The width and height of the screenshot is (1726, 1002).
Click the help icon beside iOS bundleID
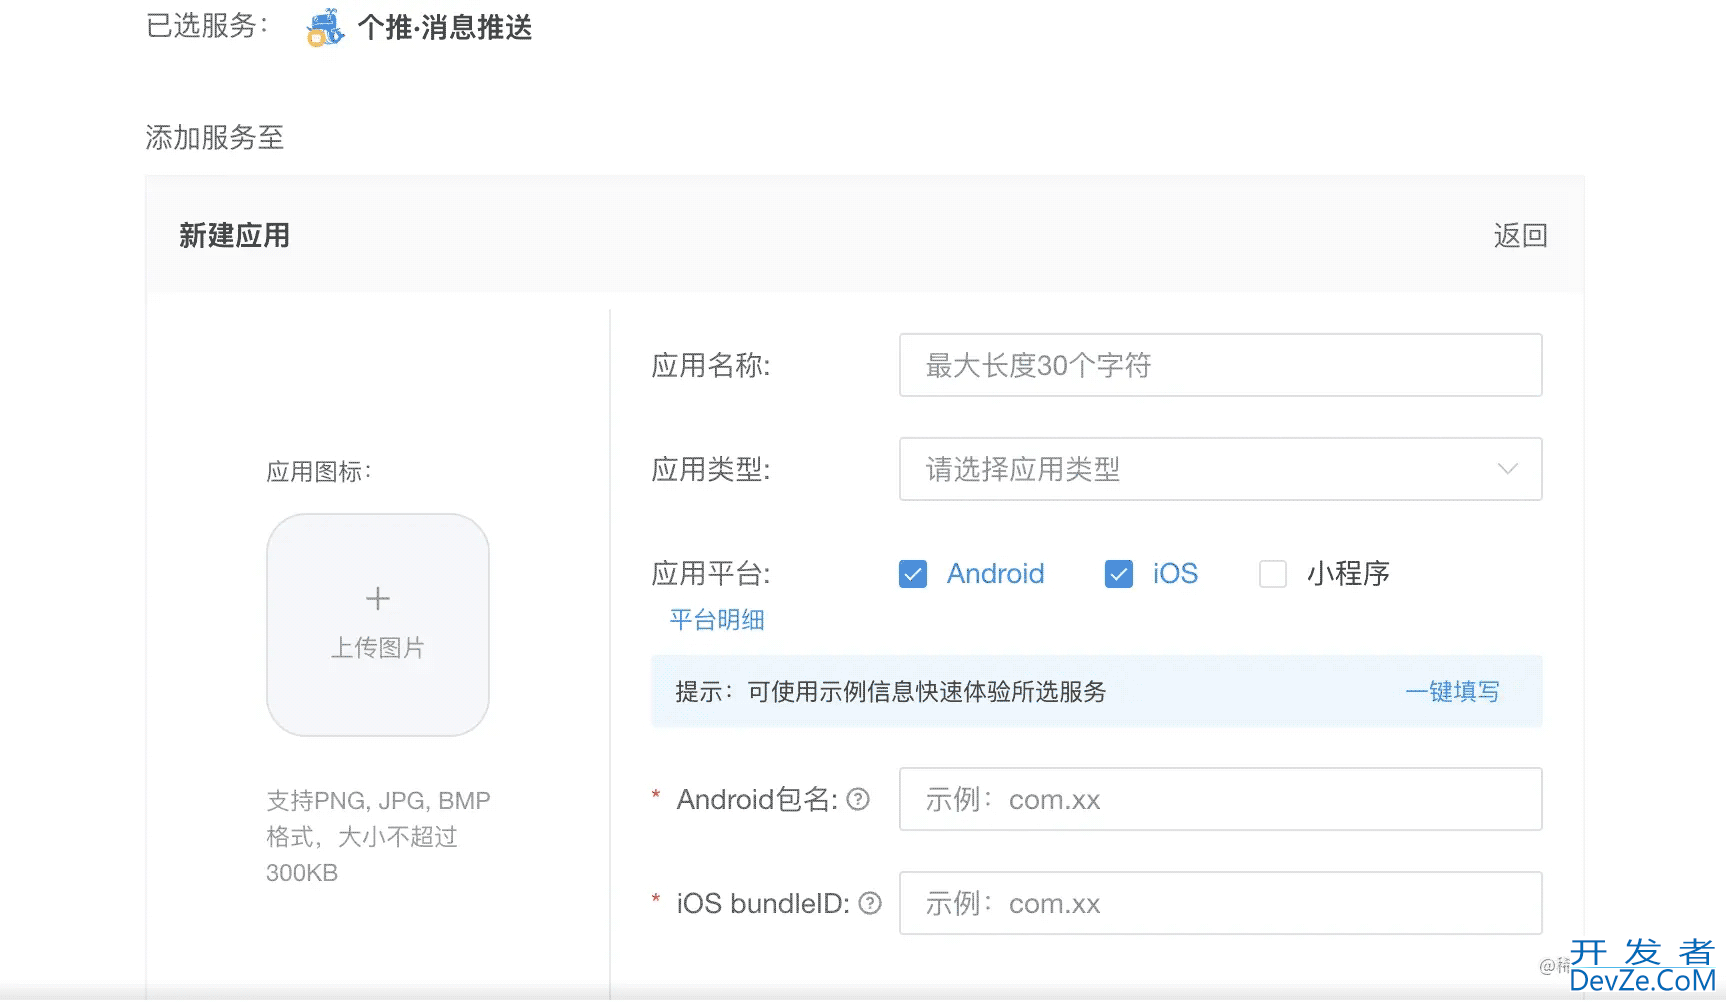[x=870, y=903]
